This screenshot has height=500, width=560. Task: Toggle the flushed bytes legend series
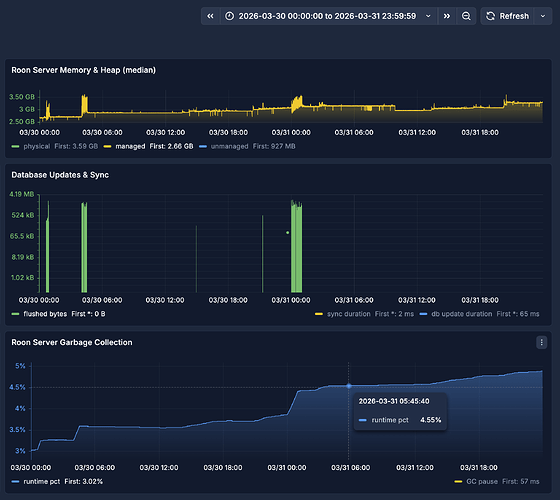click(x=45, y=314)
